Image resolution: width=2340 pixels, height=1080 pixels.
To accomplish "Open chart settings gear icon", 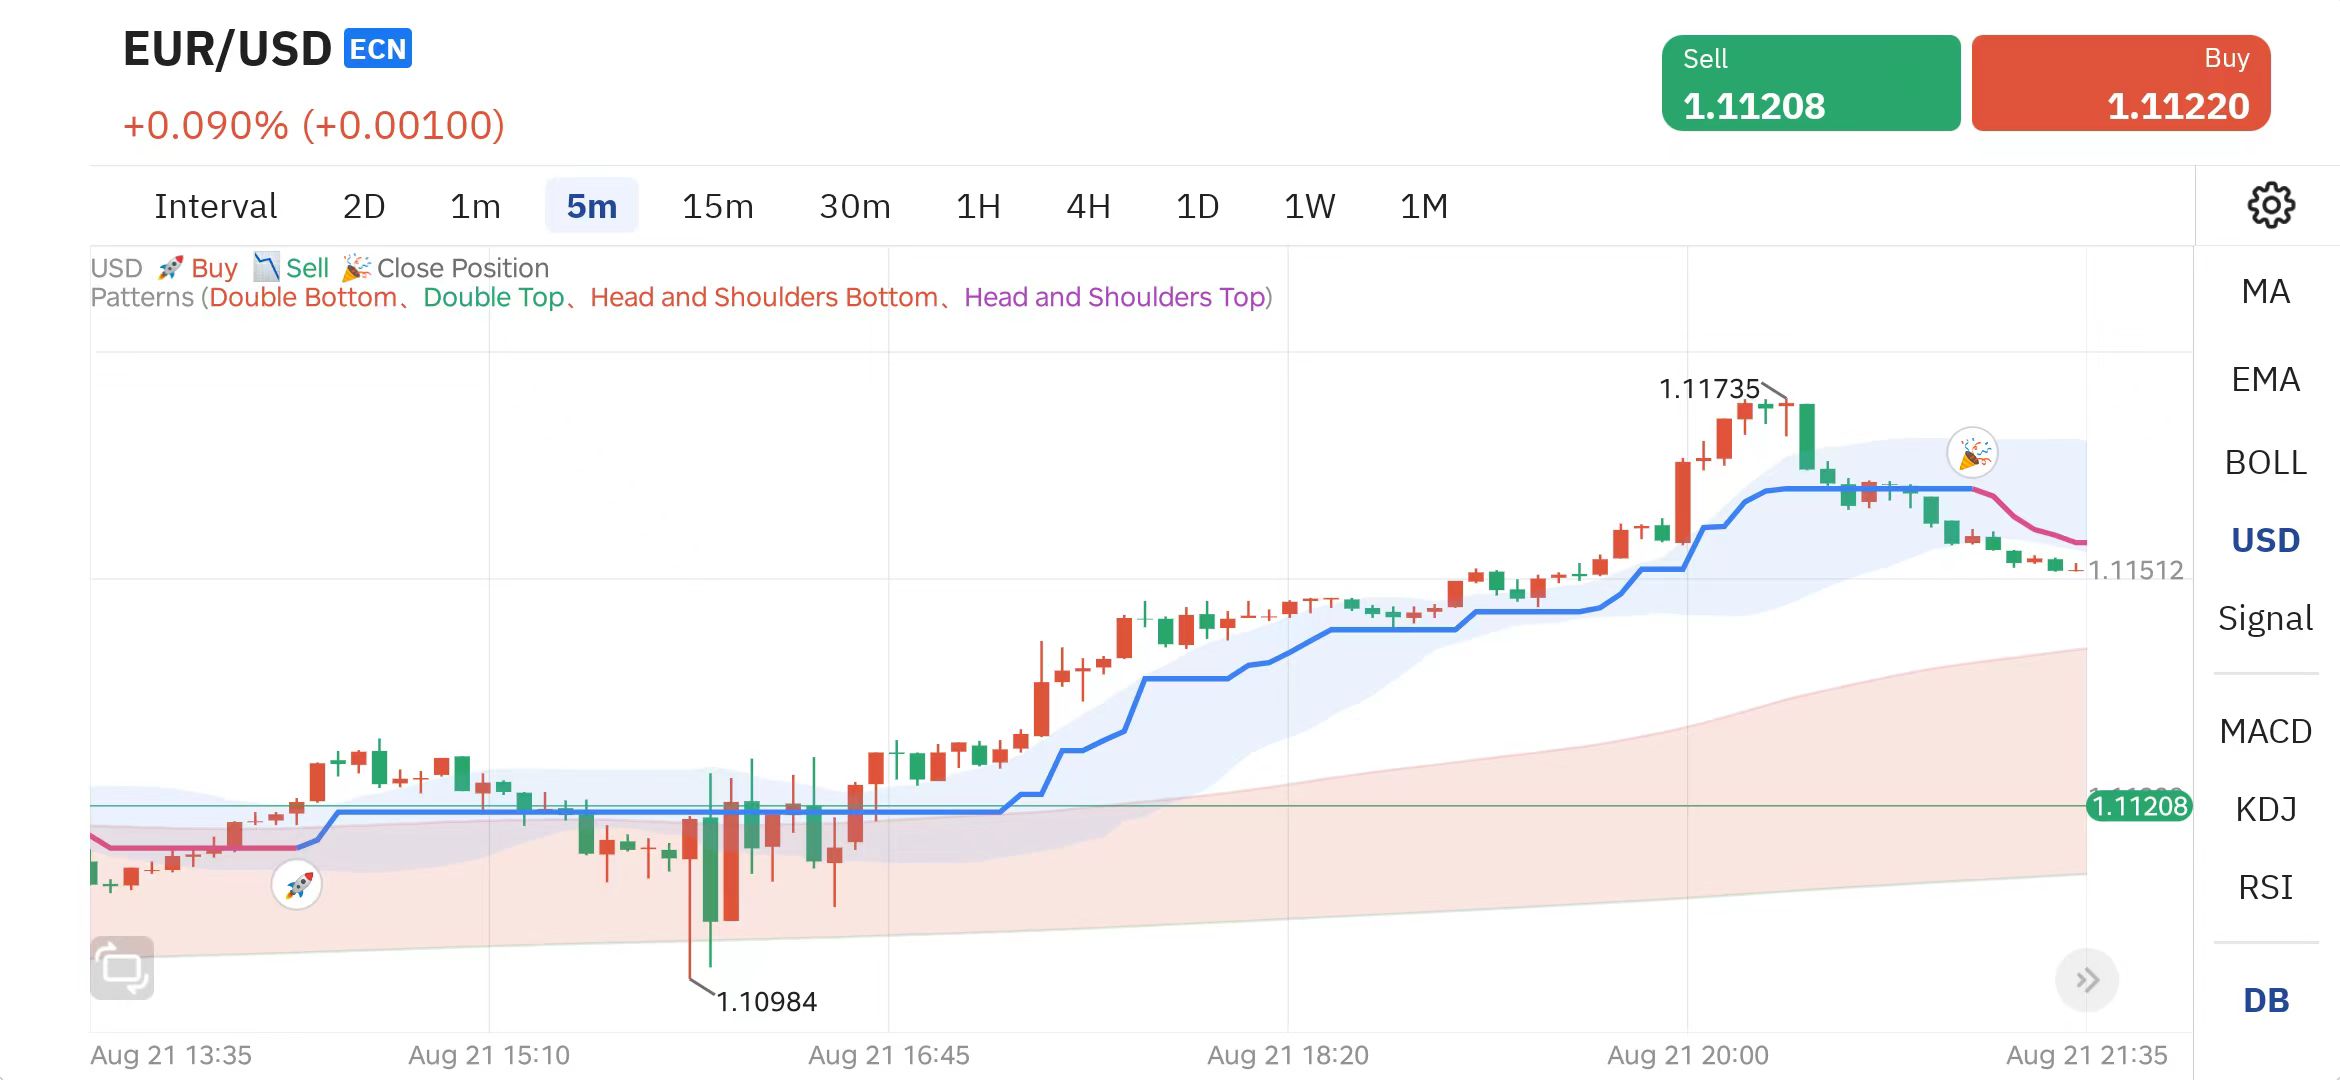I will tap(2270, 206).
